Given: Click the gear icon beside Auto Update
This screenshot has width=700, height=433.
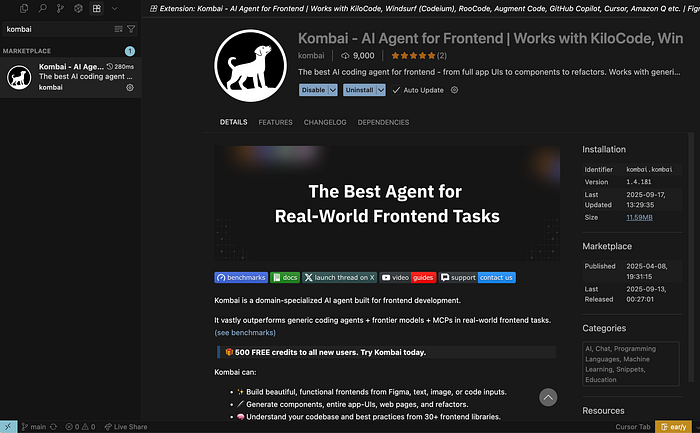Looking at the screenshot, I should click(x=454, y=90).
